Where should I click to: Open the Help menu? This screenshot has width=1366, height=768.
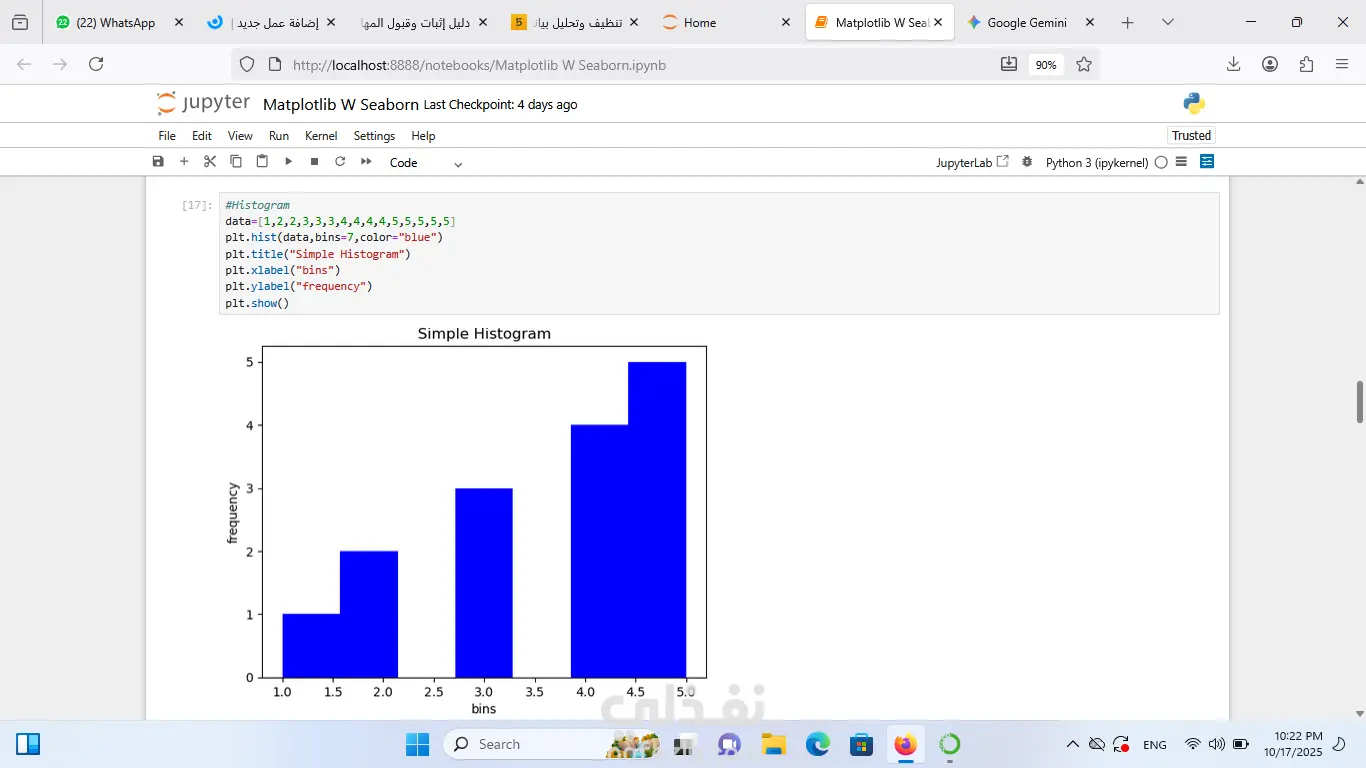click(423, 136)
